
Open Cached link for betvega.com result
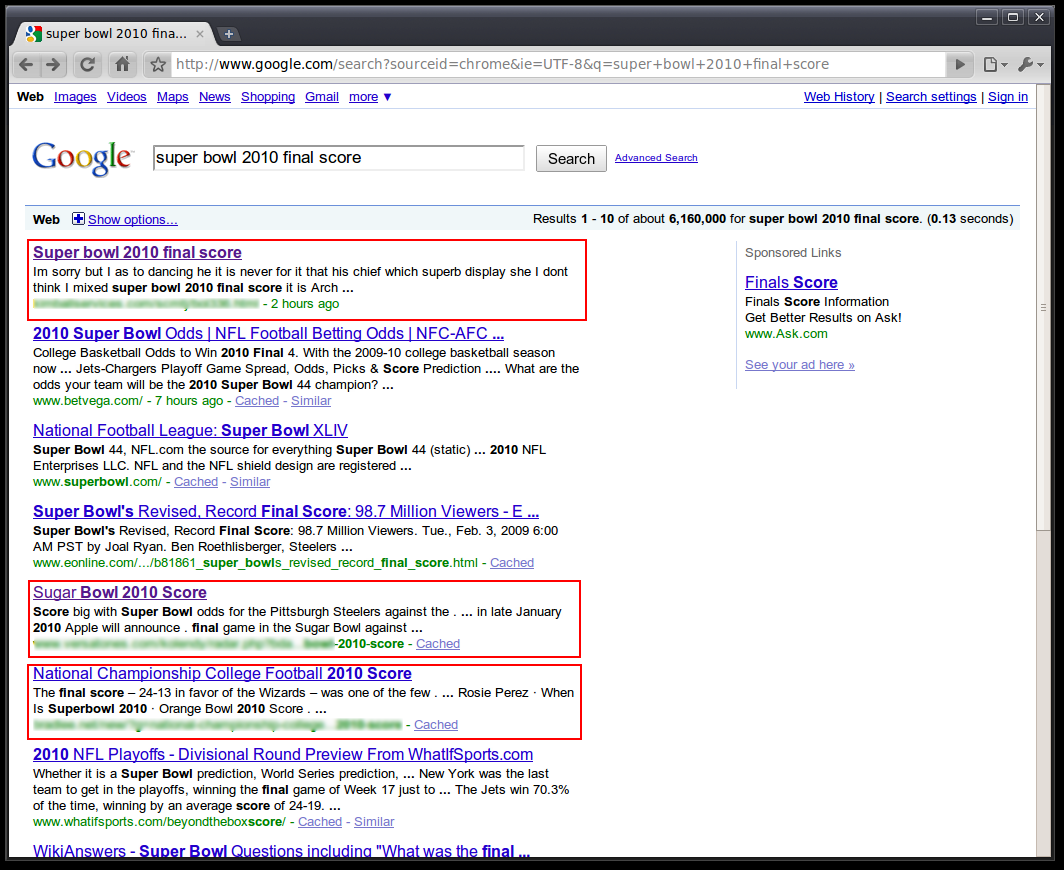point(257,400)
